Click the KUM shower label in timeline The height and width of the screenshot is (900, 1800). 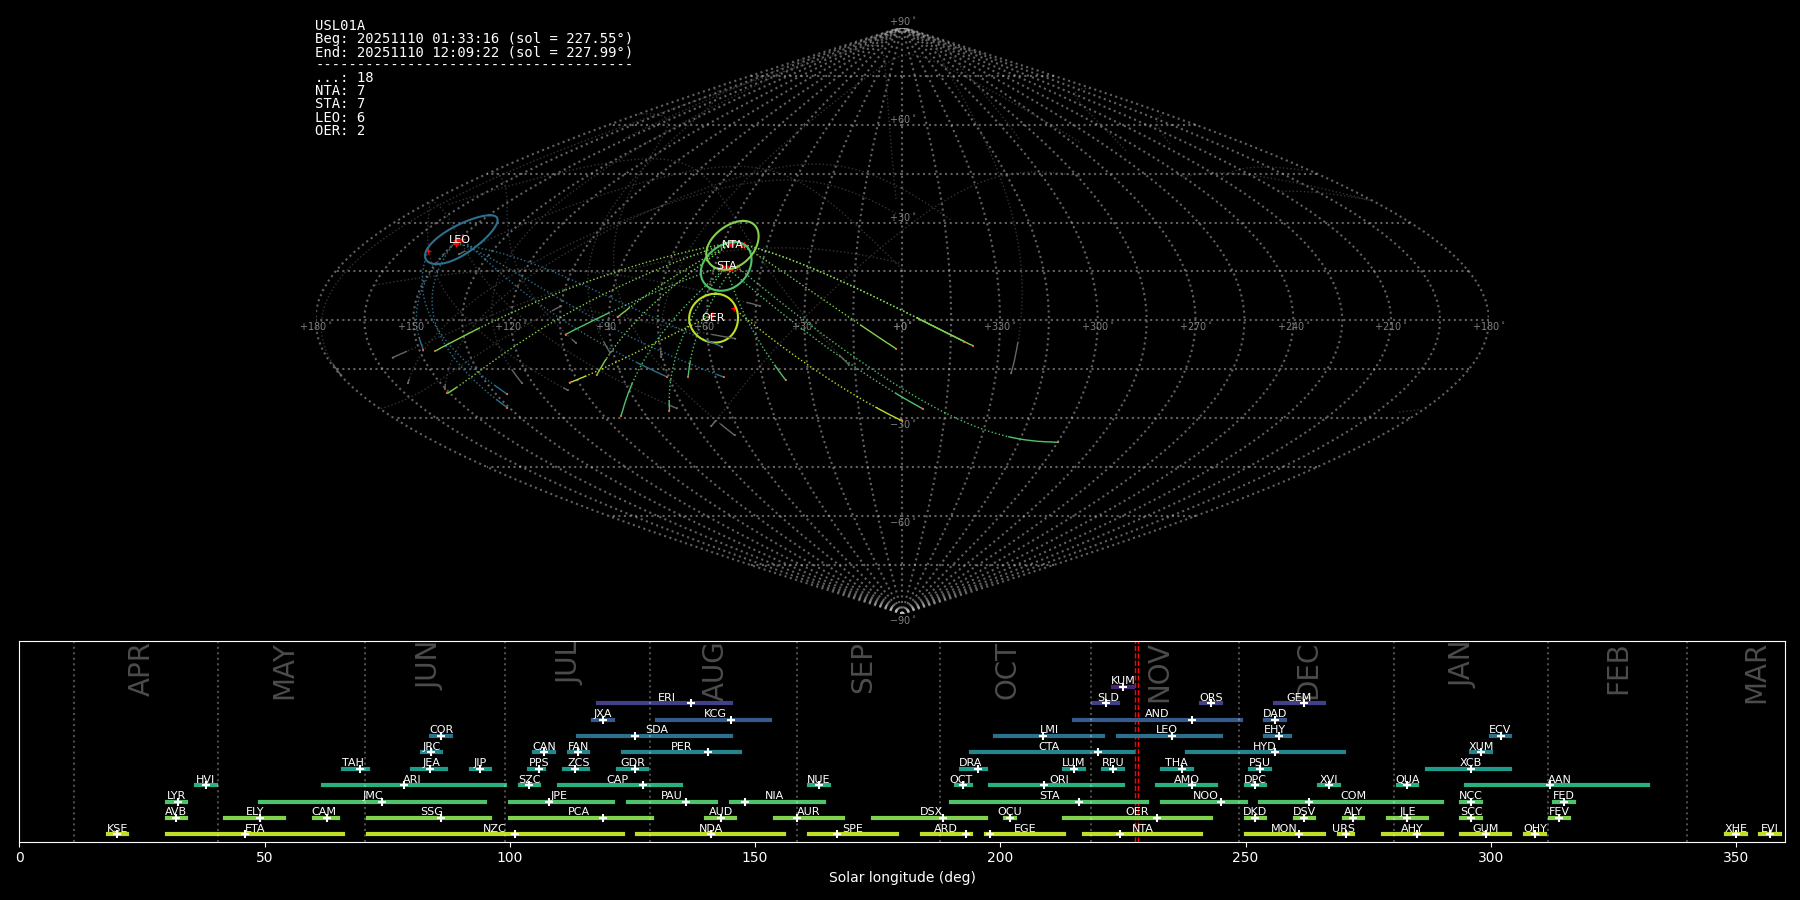tap(1122, 681)
